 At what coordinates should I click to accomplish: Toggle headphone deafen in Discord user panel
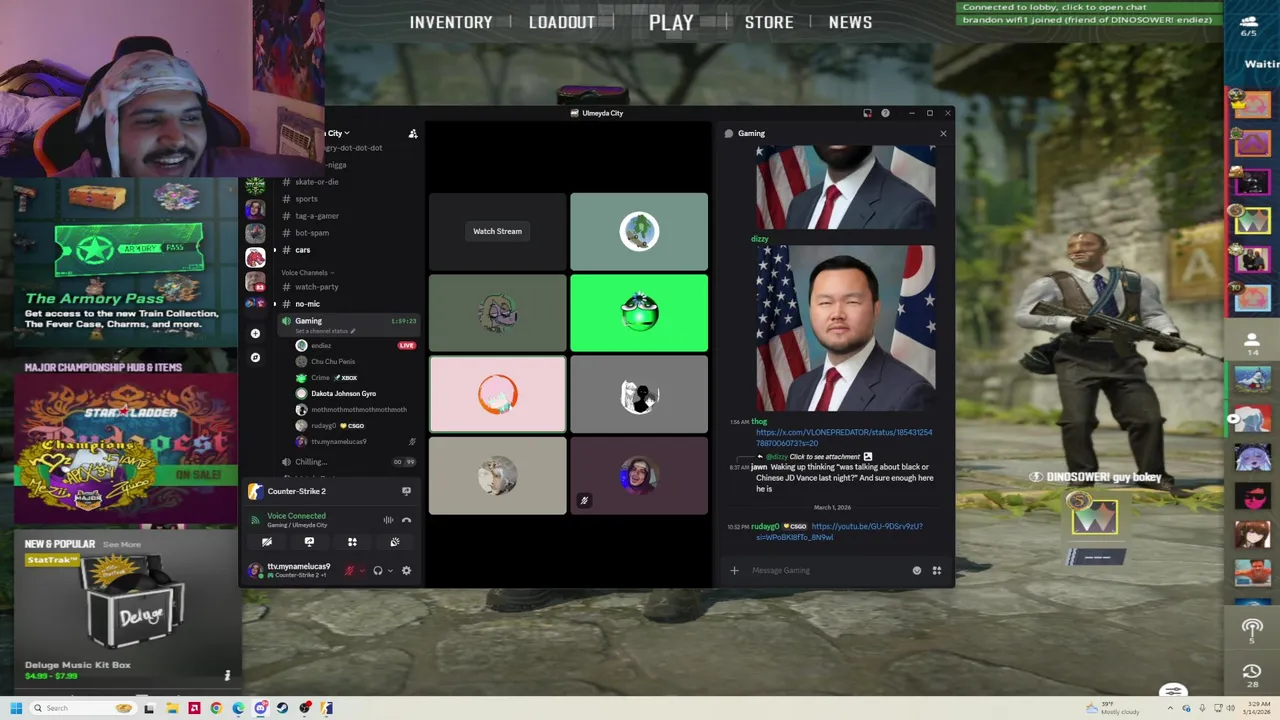point(378,570)
